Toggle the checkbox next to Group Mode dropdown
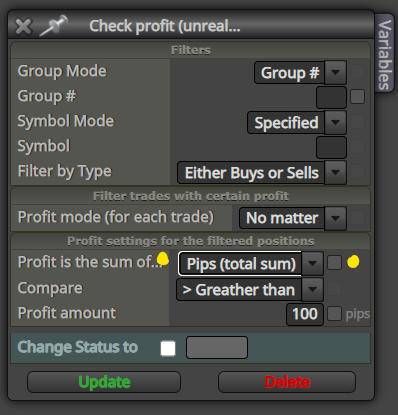The height and width of the screenshot is (415, 398). 357,72
